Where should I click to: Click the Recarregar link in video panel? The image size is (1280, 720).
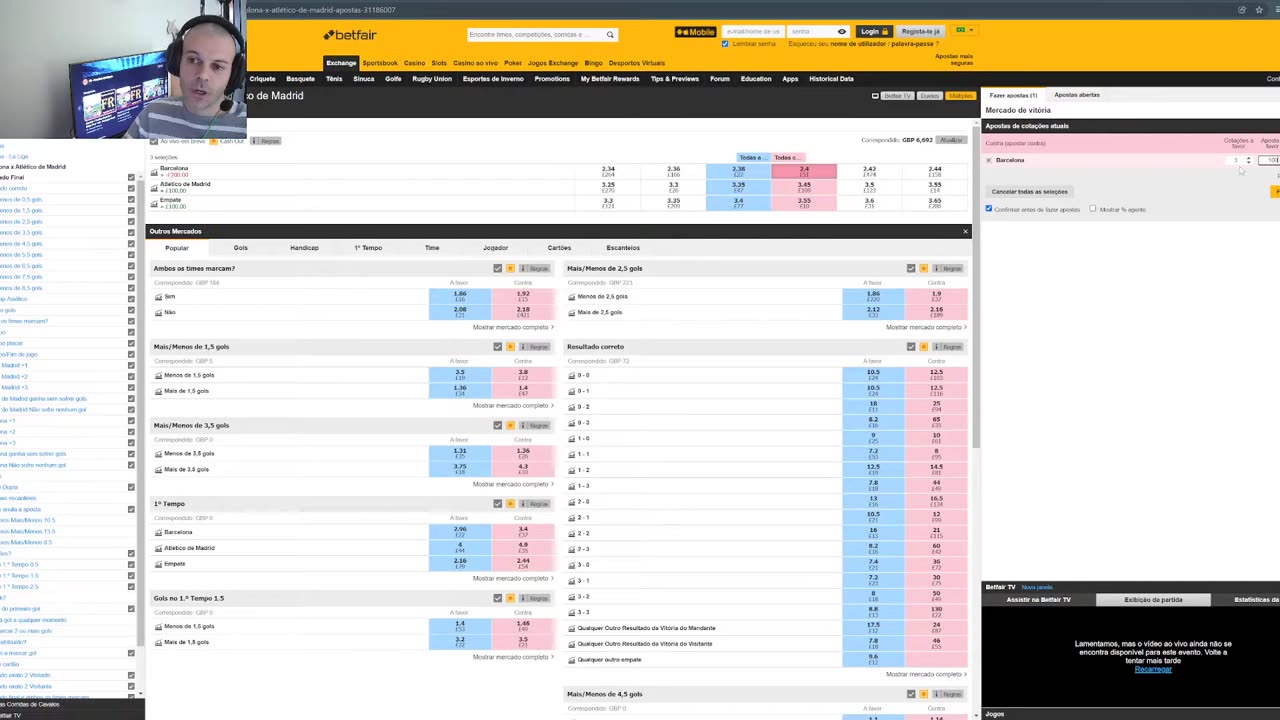click(x=1152, y=669)
